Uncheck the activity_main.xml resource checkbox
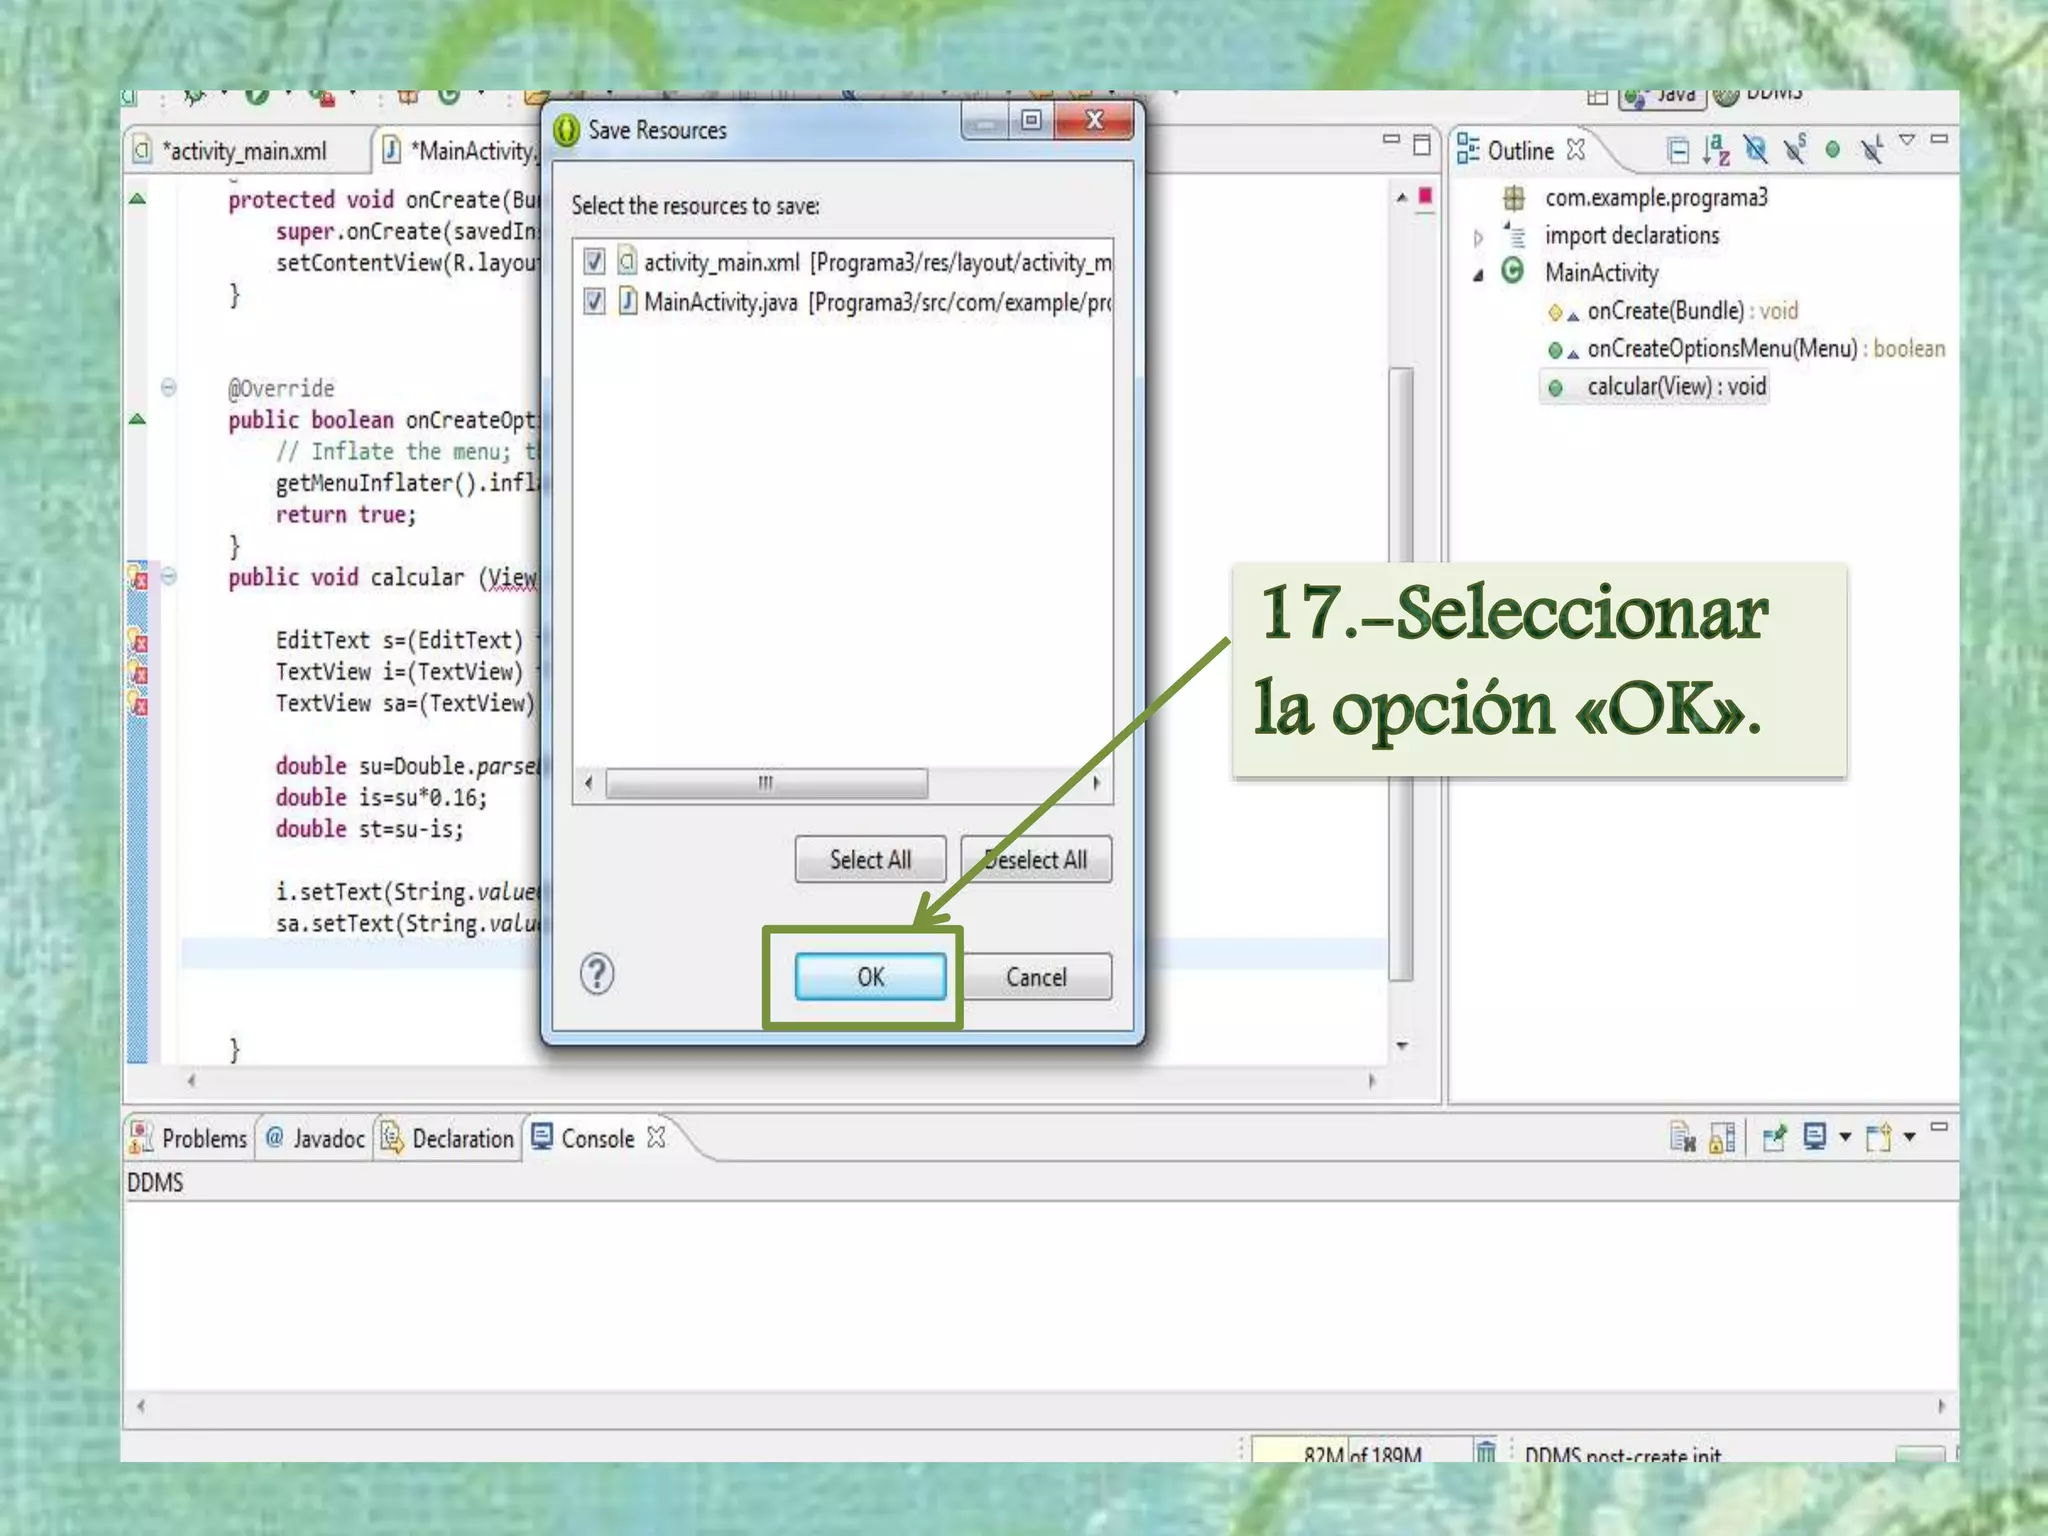 594,262
